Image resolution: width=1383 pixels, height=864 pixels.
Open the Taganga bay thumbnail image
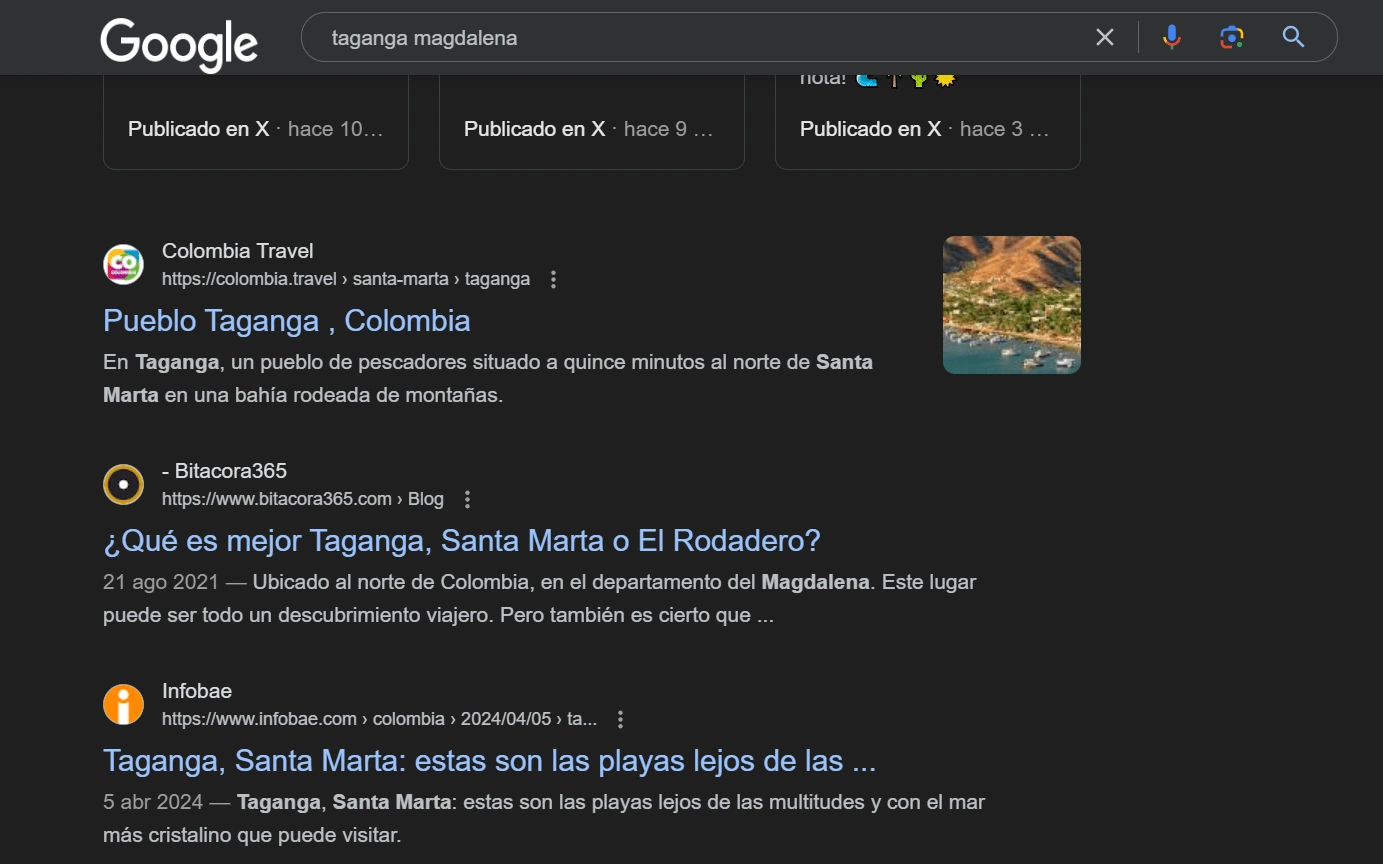(1012, 305)
